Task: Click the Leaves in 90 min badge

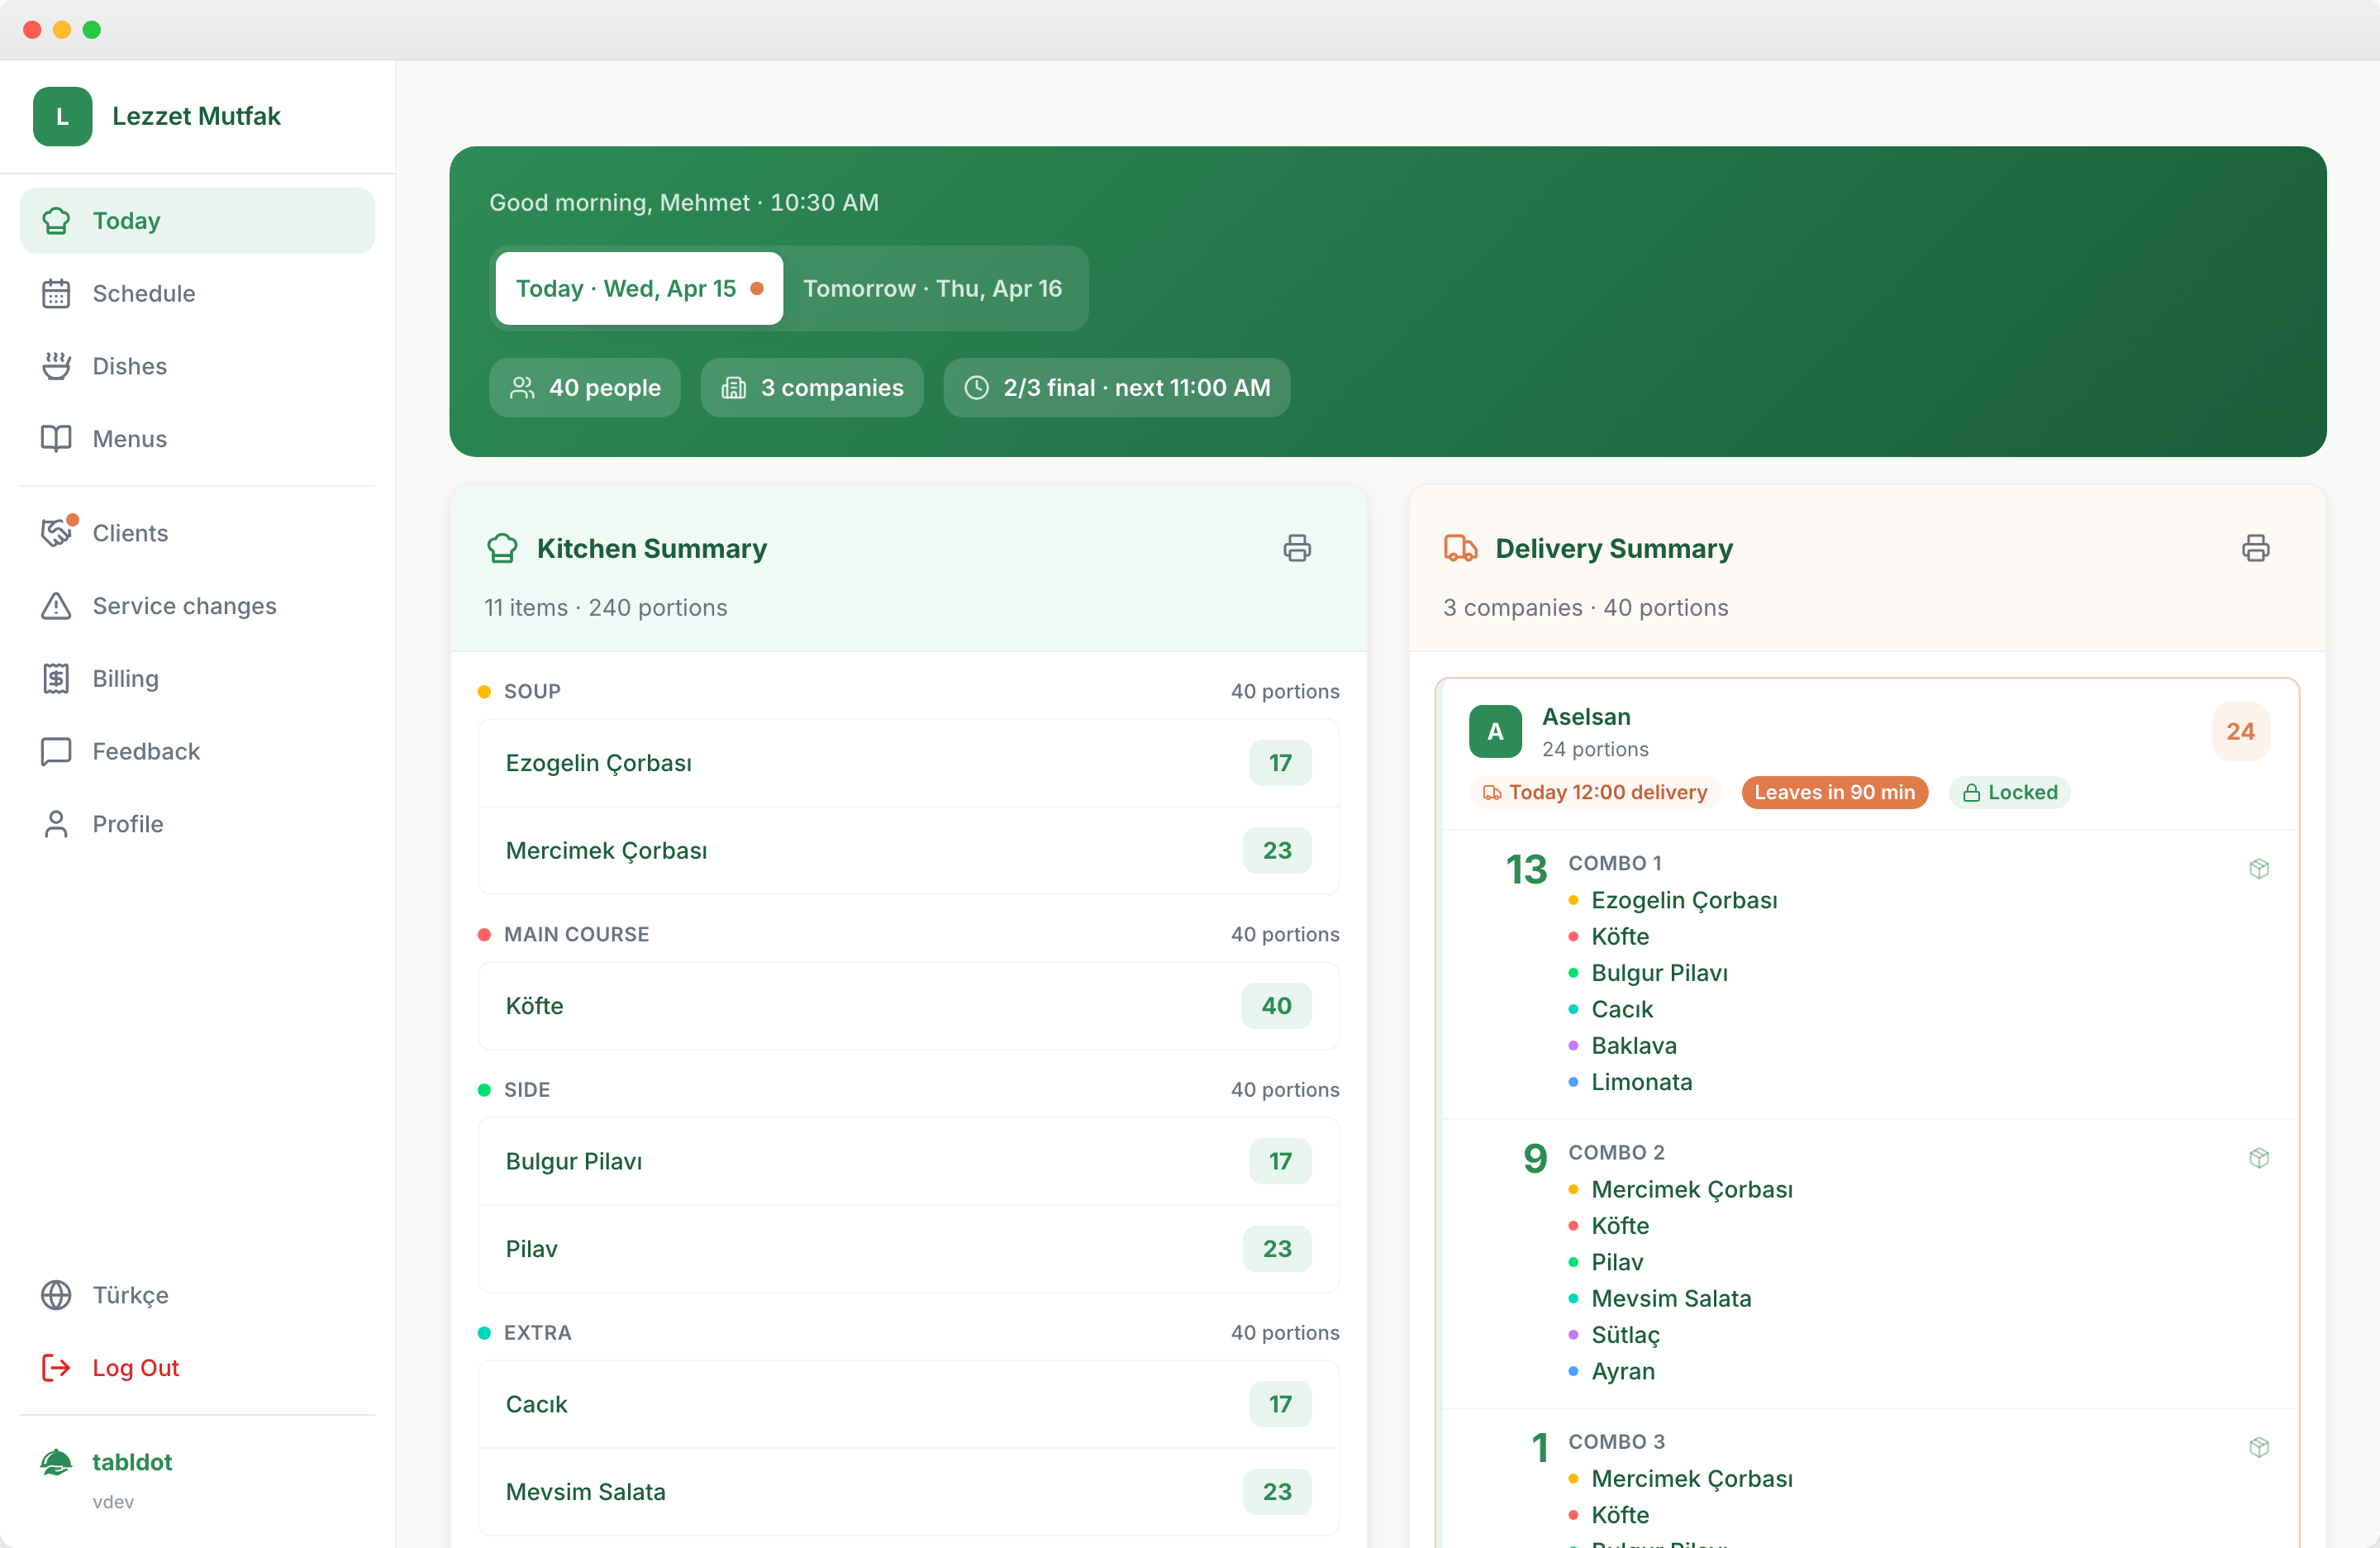Action: point(1834,792)
